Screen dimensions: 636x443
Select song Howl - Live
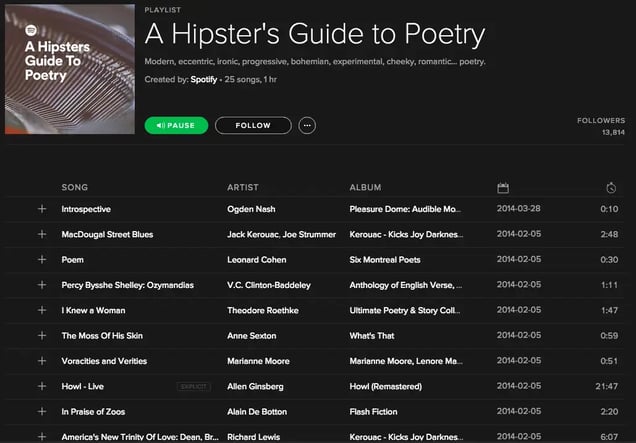coord(83,387)
